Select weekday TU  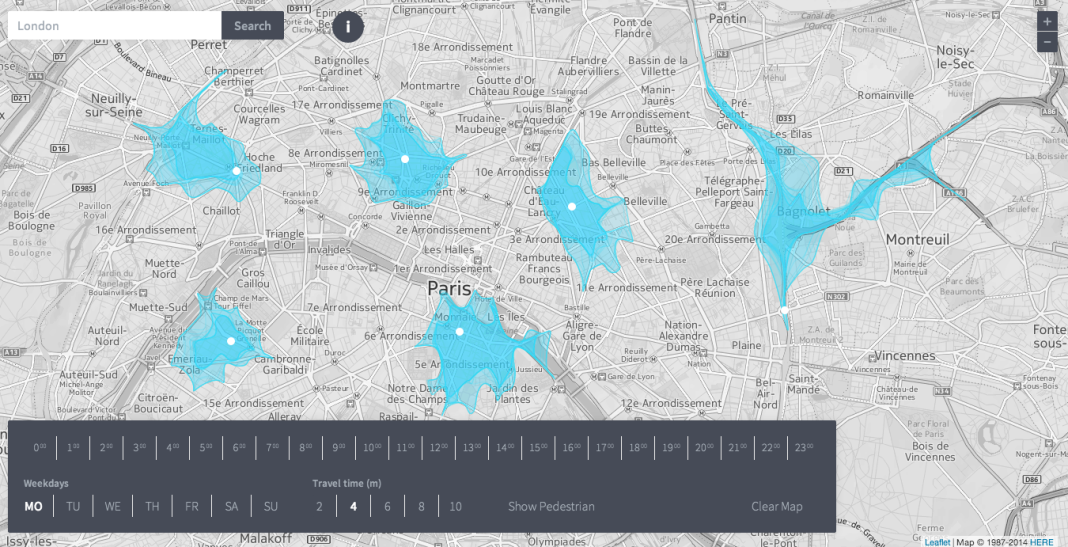tap(73, 506)
